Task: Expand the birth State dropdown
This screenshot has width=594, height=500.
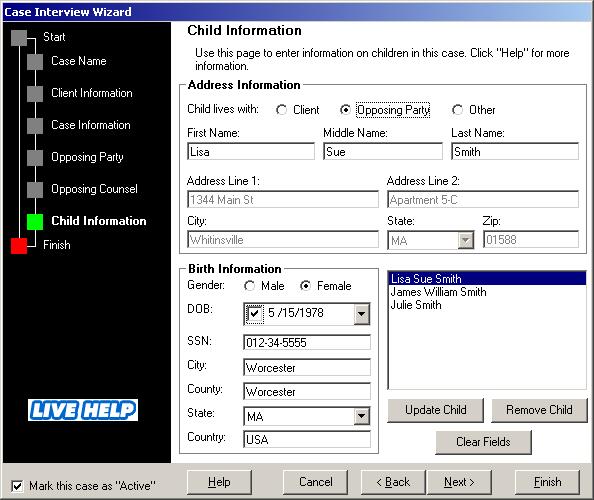Action: click(x=362, y=416)
